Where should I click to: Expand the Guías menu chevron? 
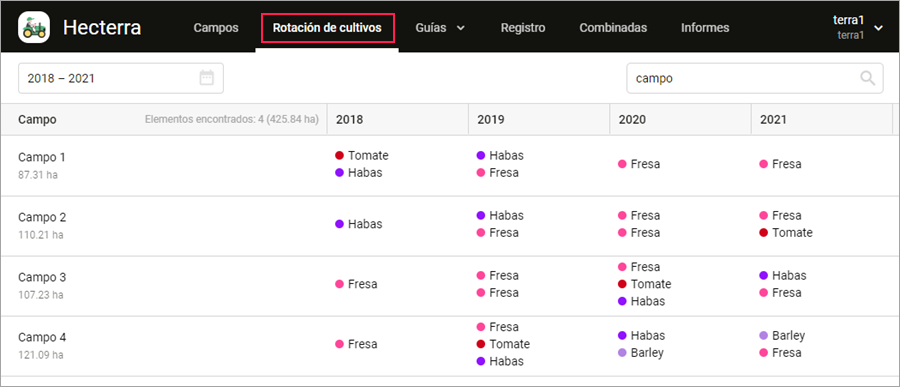tap(460, 28)
